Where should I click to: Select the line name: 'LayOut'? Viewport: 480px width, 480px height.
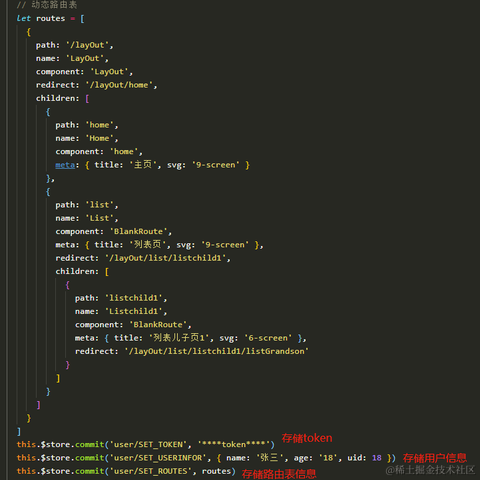click(x=72, y=58)
